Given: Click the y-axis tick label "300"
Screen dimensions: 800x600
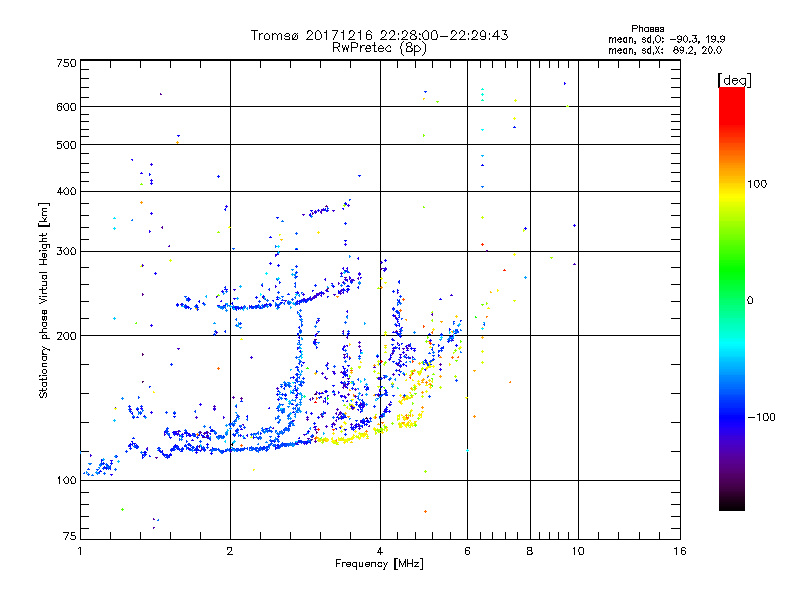Looking at the screenshot, I should pyautogui.click(x=67, y=252).
